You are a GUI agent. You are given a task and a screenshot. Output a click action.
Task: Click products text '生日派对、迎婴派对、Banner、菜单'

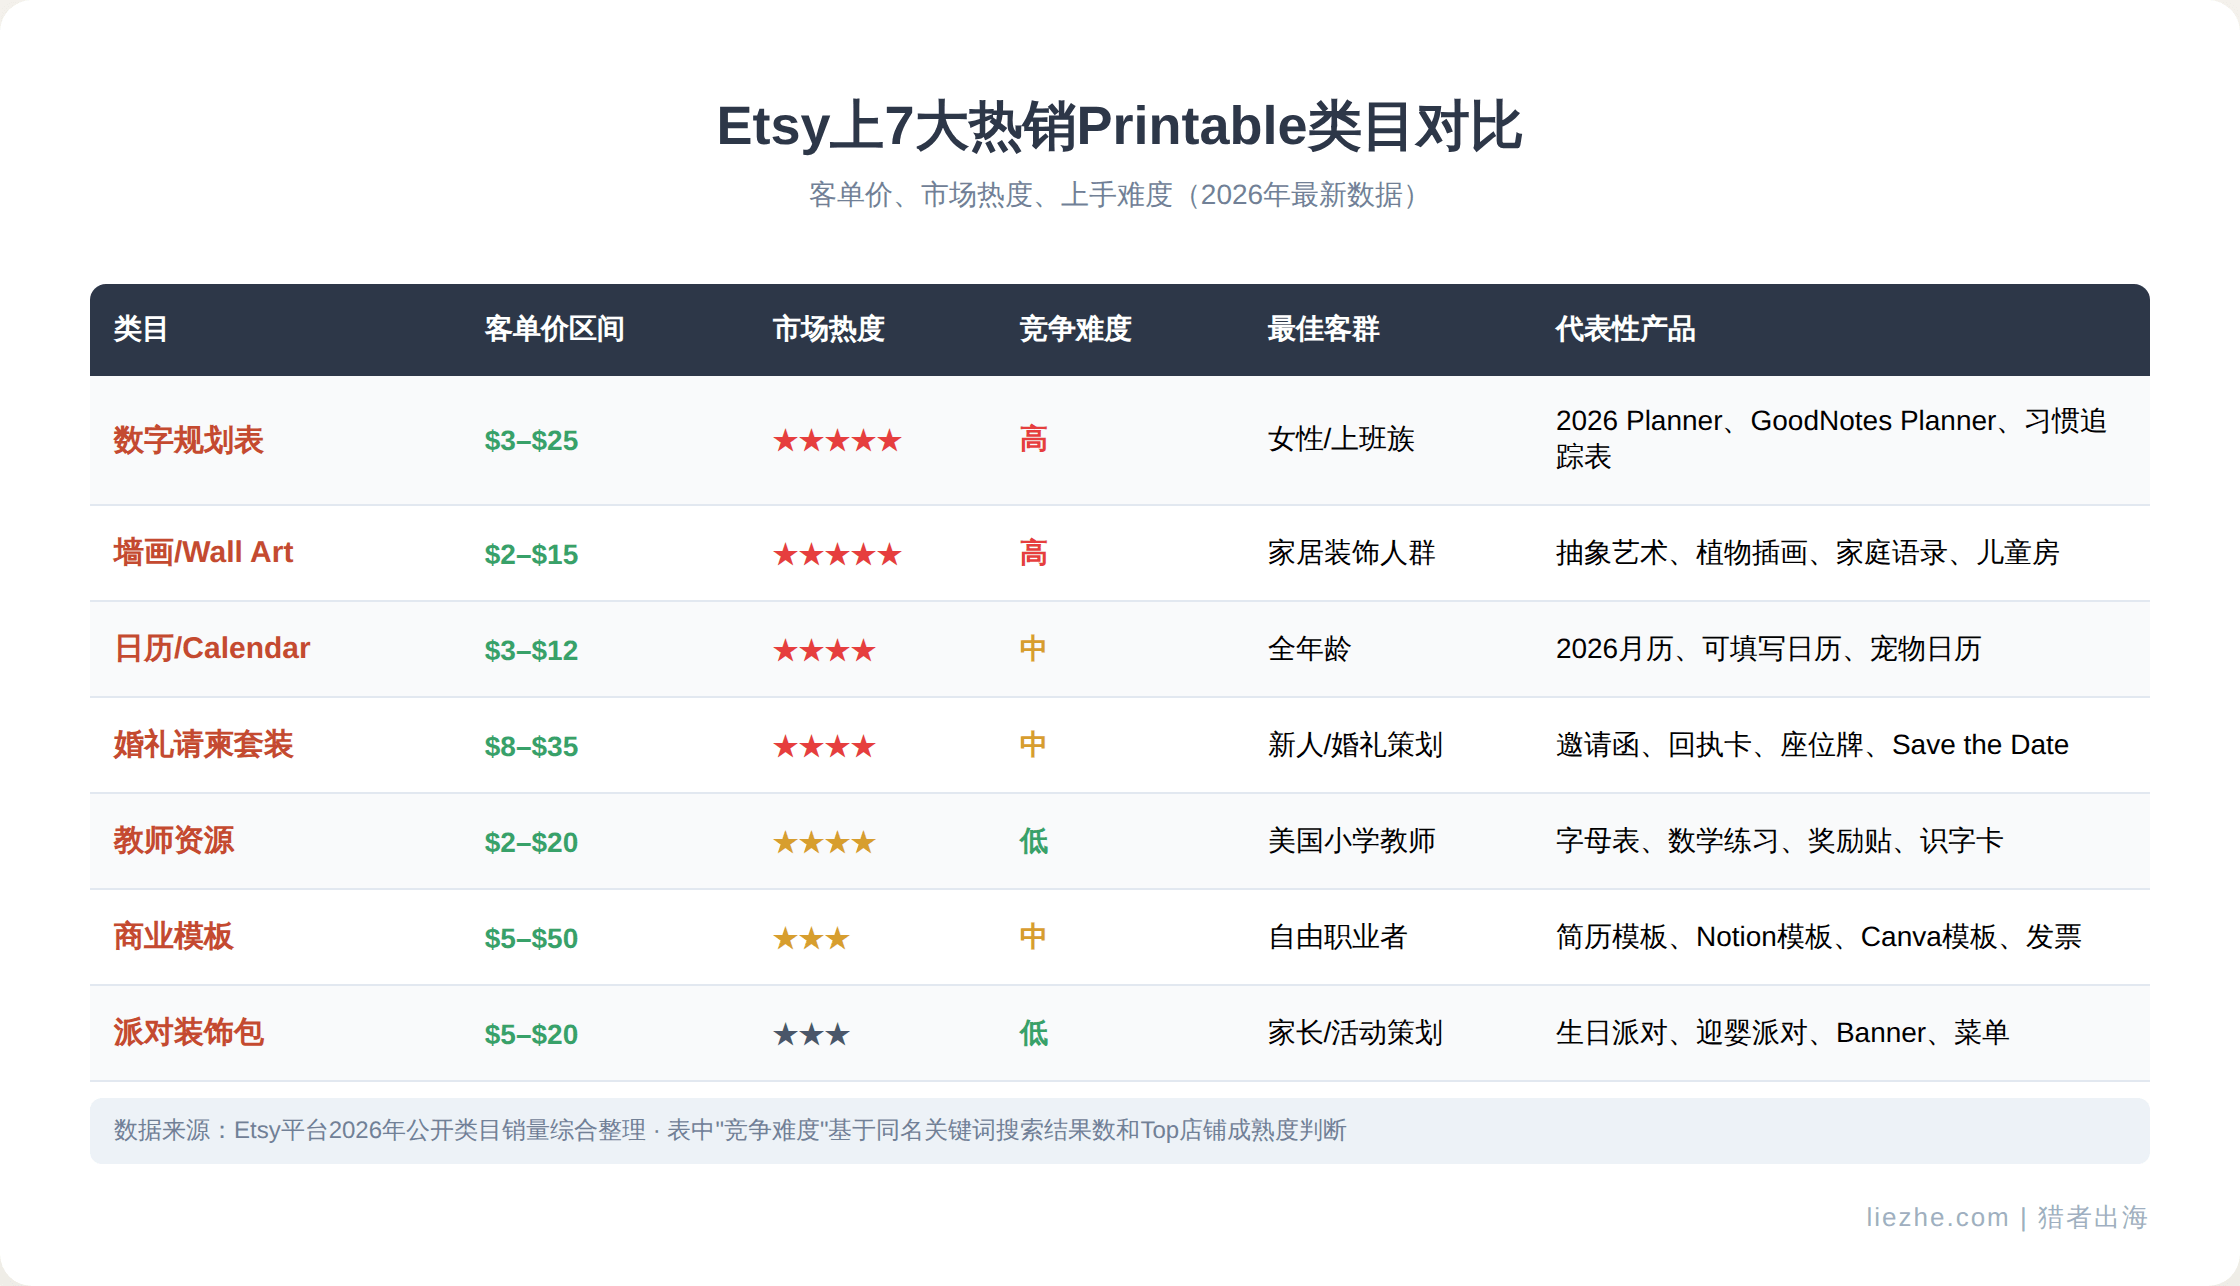tap(1782, 1033)
